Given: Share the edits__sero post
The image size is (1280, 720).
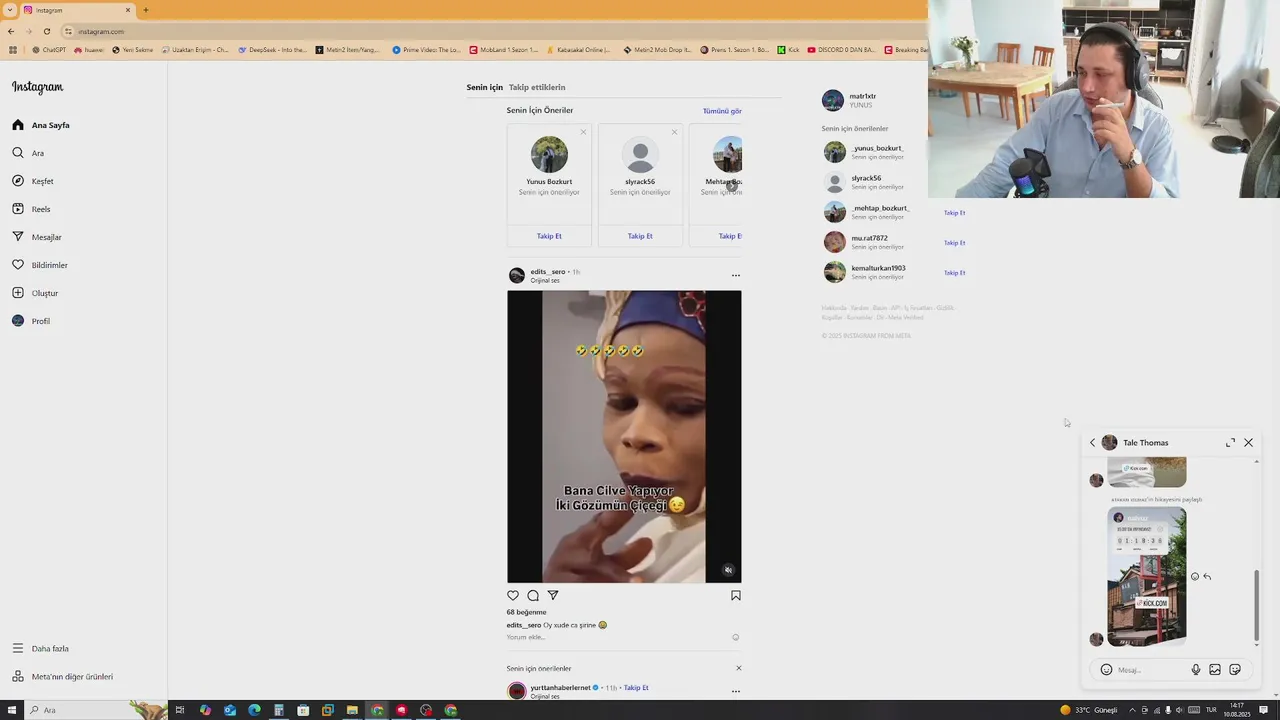Looking at the screenshot, I should (x=552, y=595).
